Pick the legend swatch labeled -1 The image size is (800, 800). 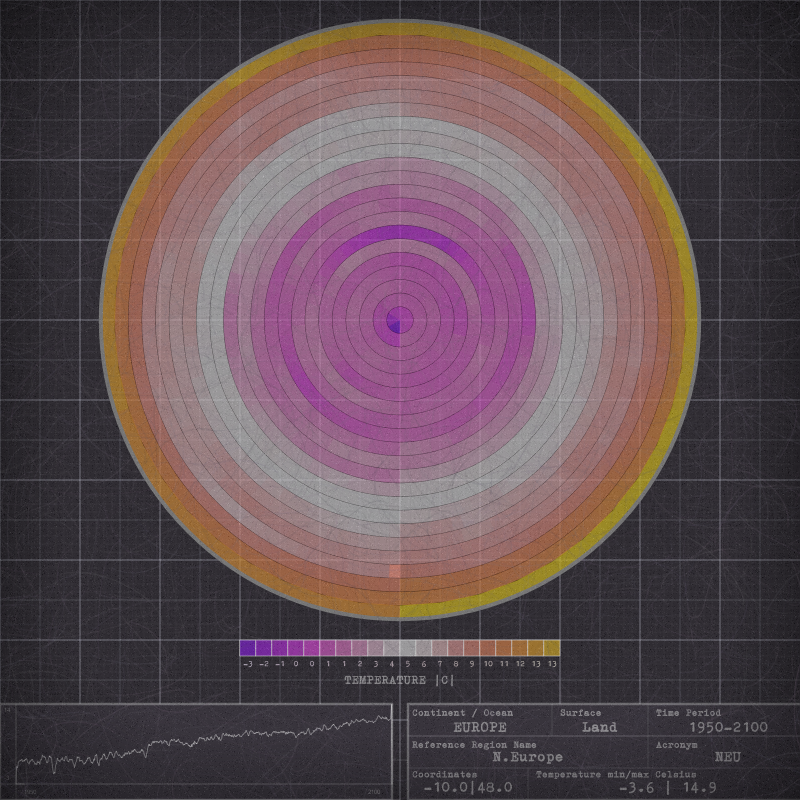280,648
